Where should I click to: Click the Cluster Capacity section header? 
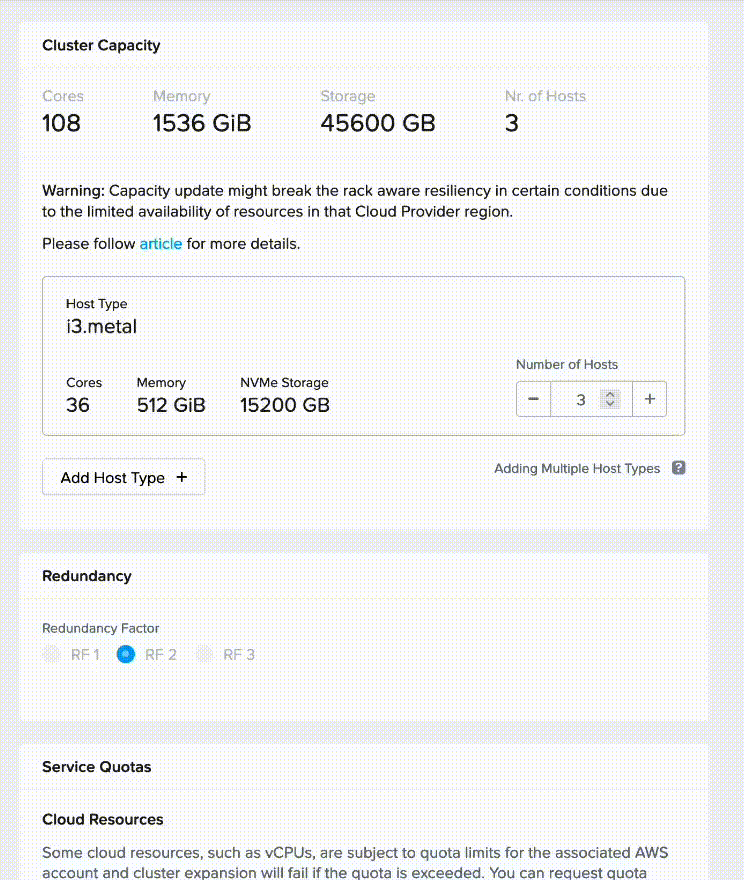click(x=101, y=45)
